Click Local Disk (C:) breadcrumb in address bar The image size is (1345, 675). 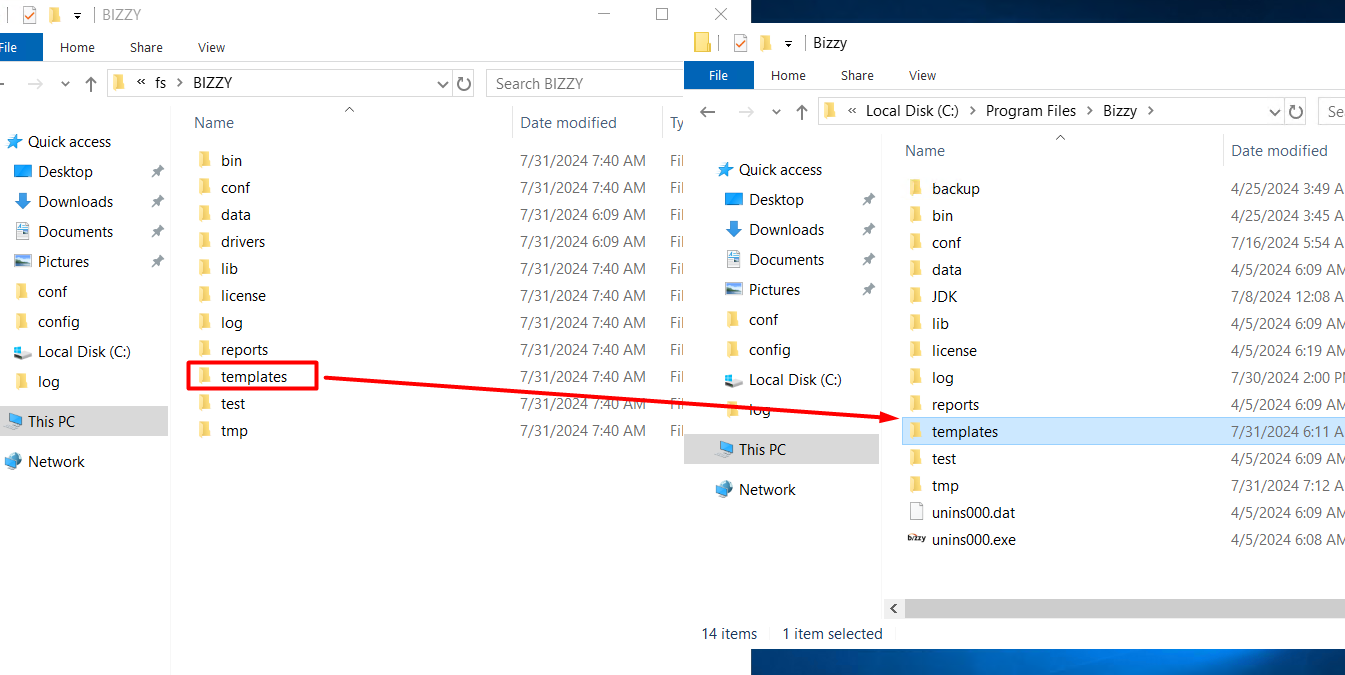pyautogui.click(x=912, y=111)
